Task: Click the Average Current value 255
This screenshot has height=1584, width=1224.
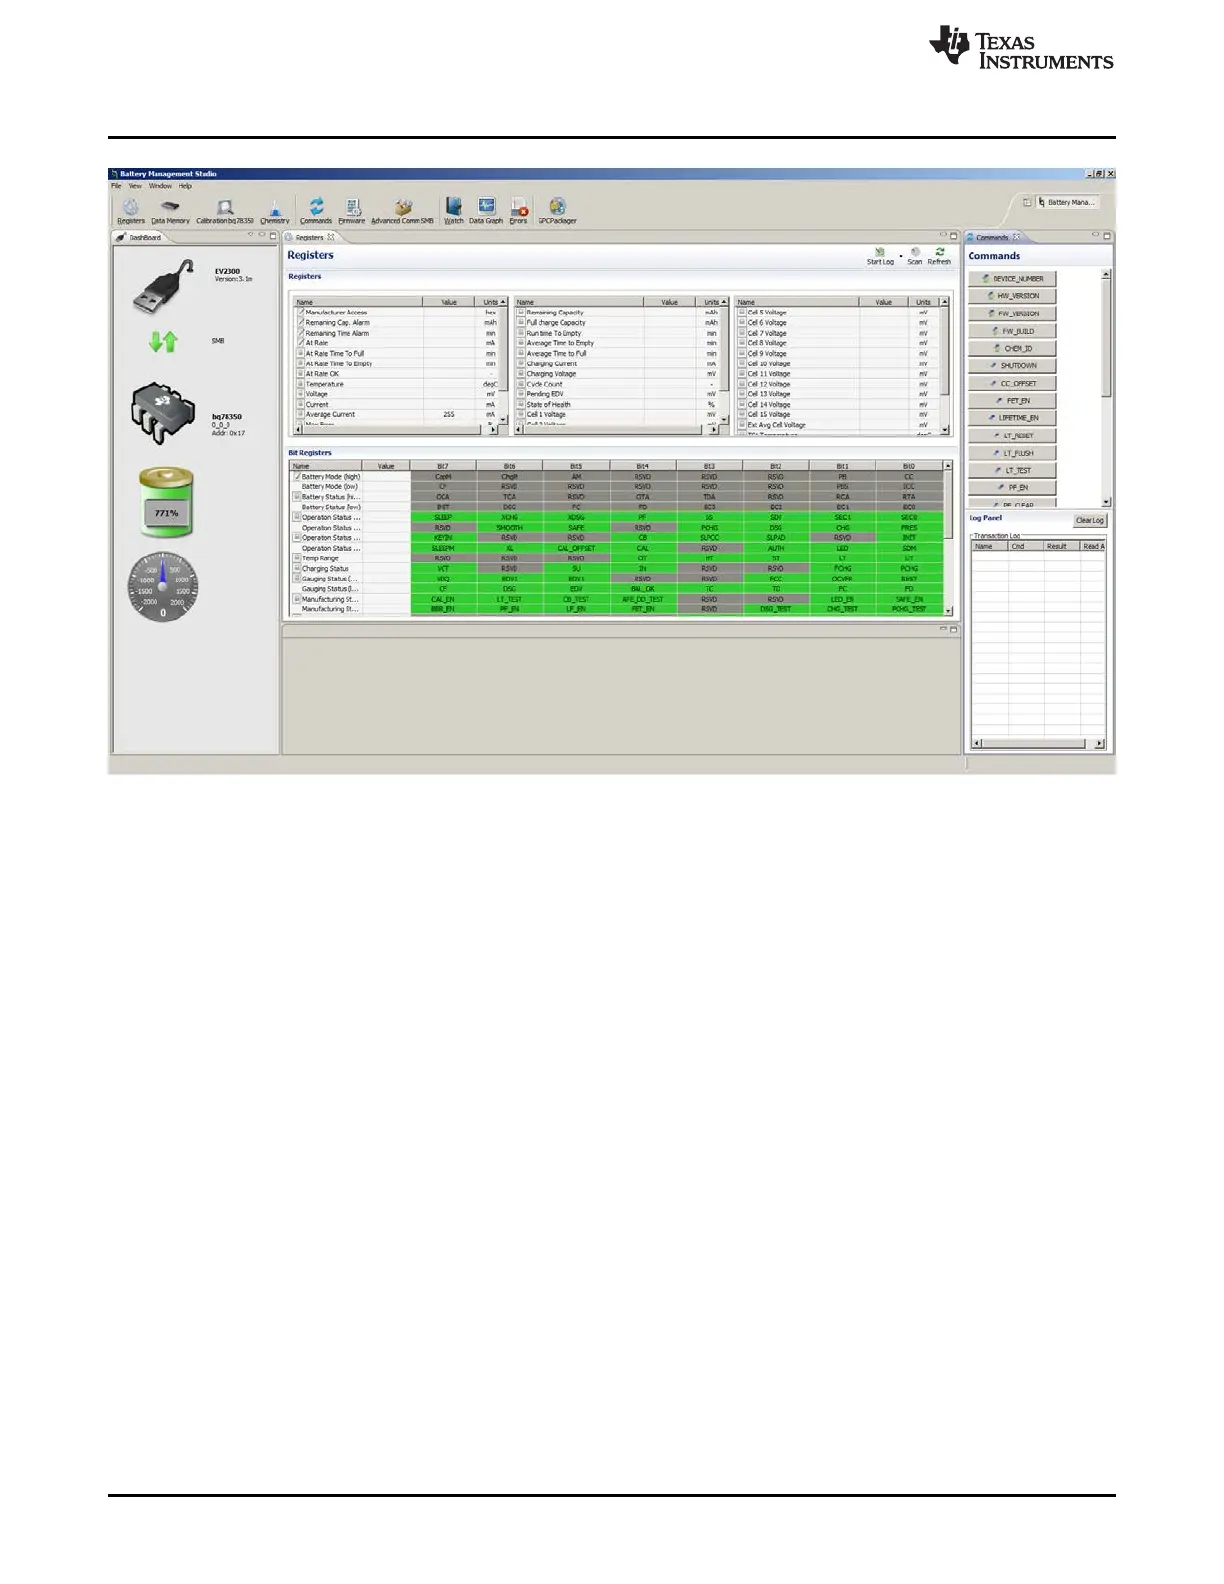Action: click(449, 414)
